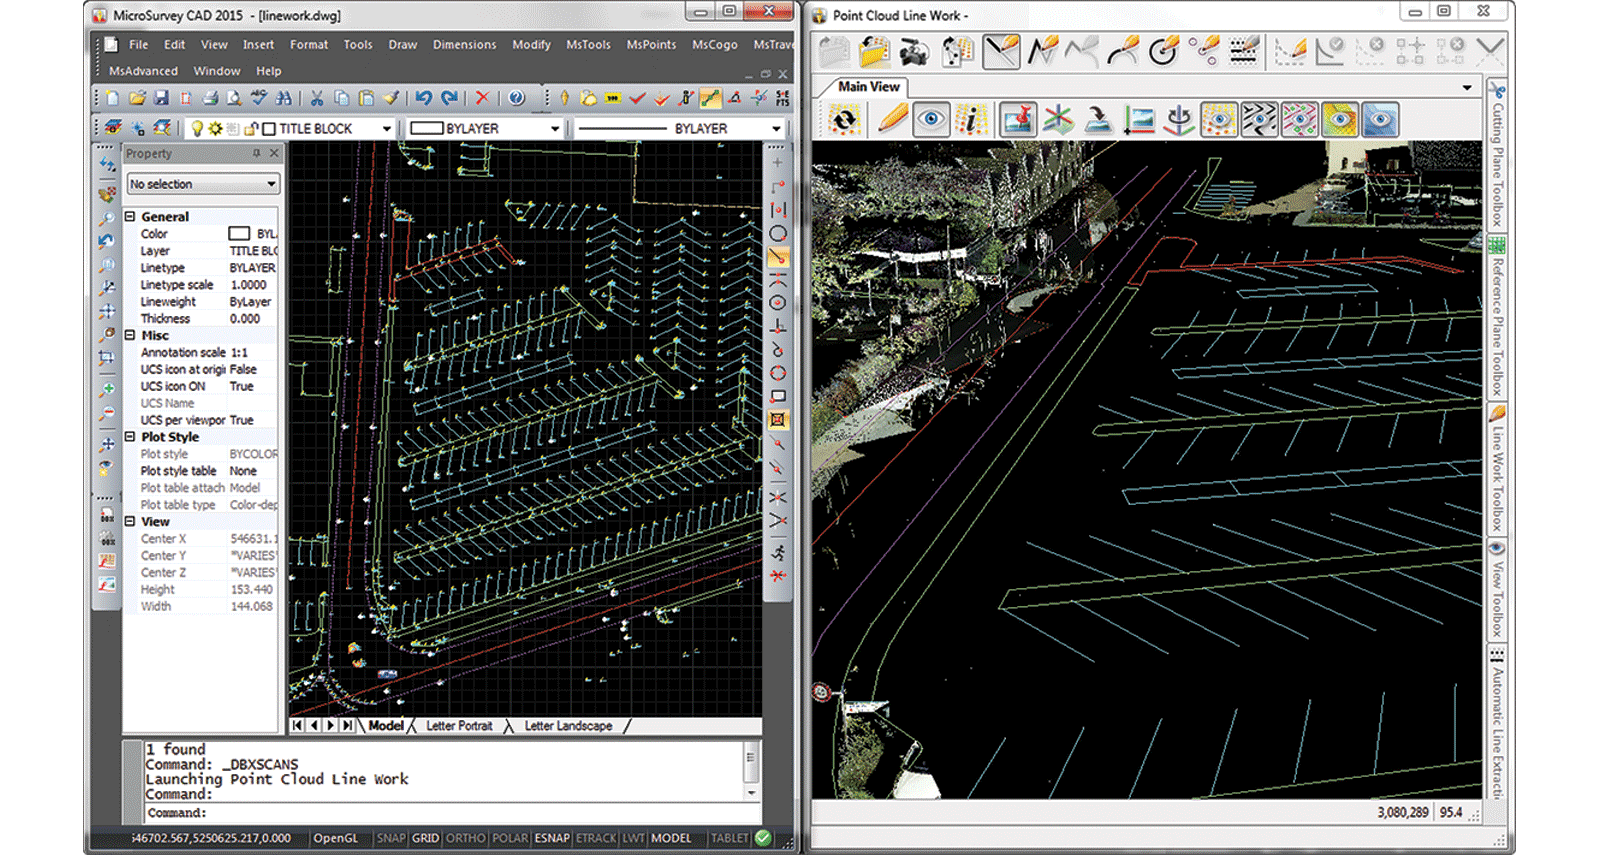This screenshot has width=1600, height=856.
Task: Click the point info 'i' icon
Action: pos(971,120)
